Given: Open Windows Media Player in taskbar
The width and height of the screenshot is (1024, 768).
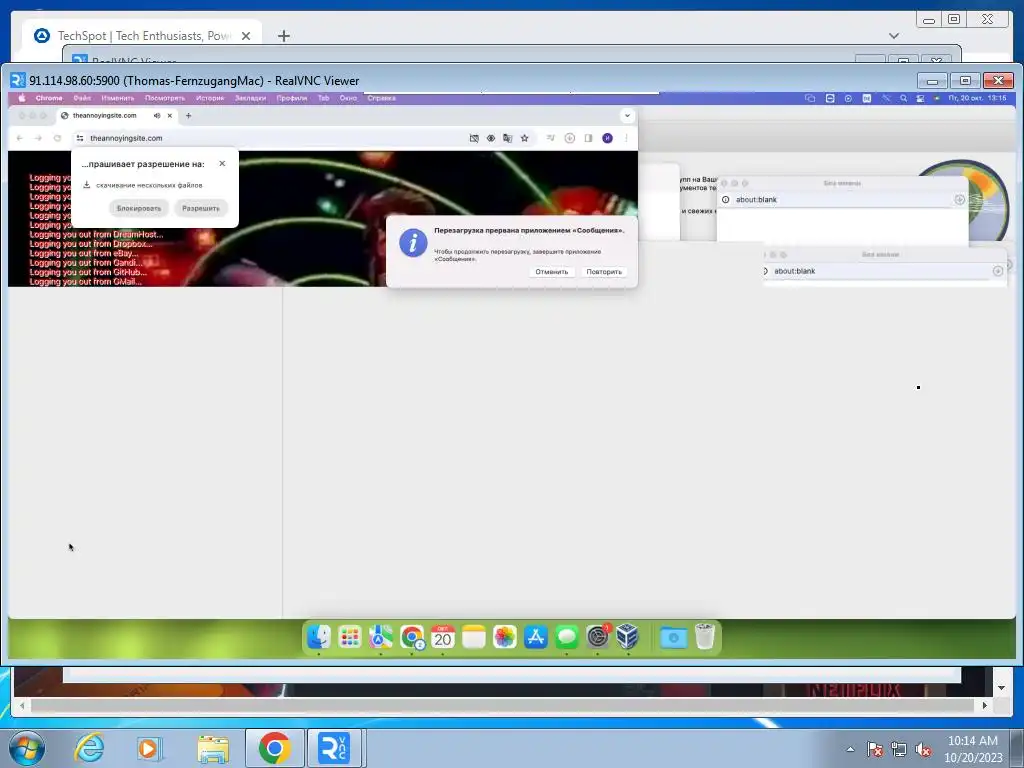Looking at the screenshot, I should tap(150, 748).
